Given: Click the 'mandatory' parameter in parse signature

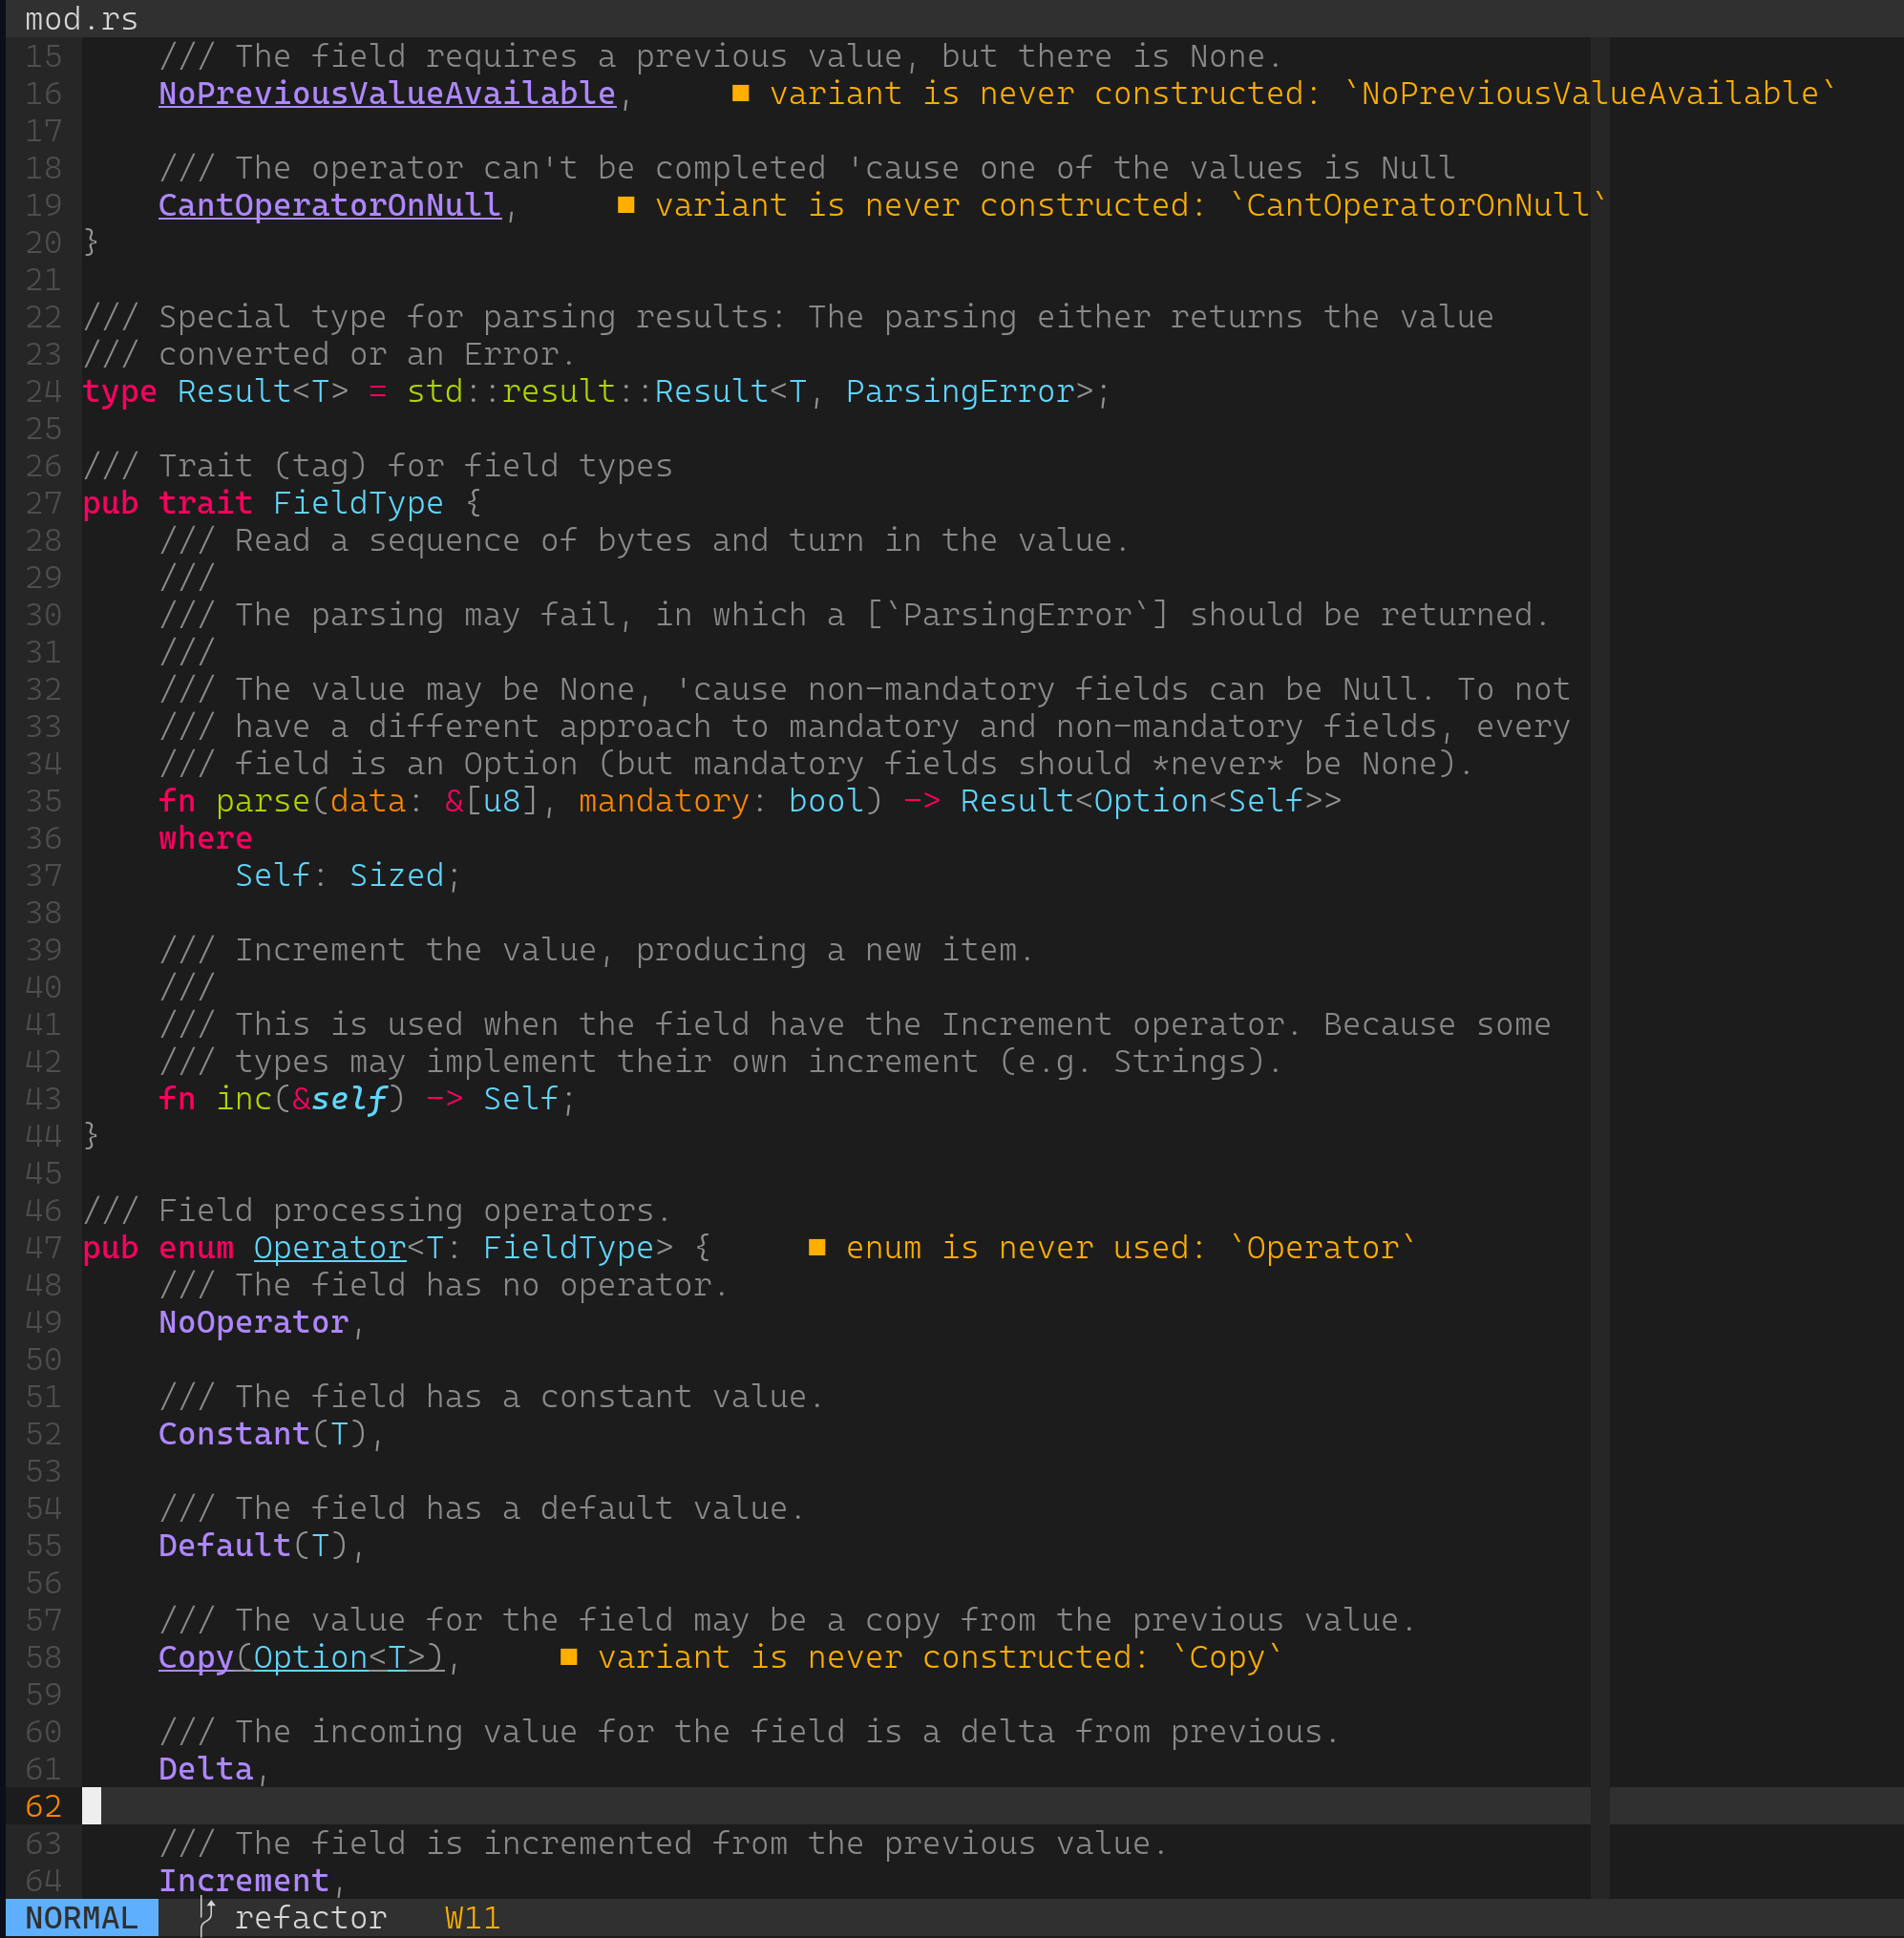Looking at the screenshot, I should tap(664, 801).
